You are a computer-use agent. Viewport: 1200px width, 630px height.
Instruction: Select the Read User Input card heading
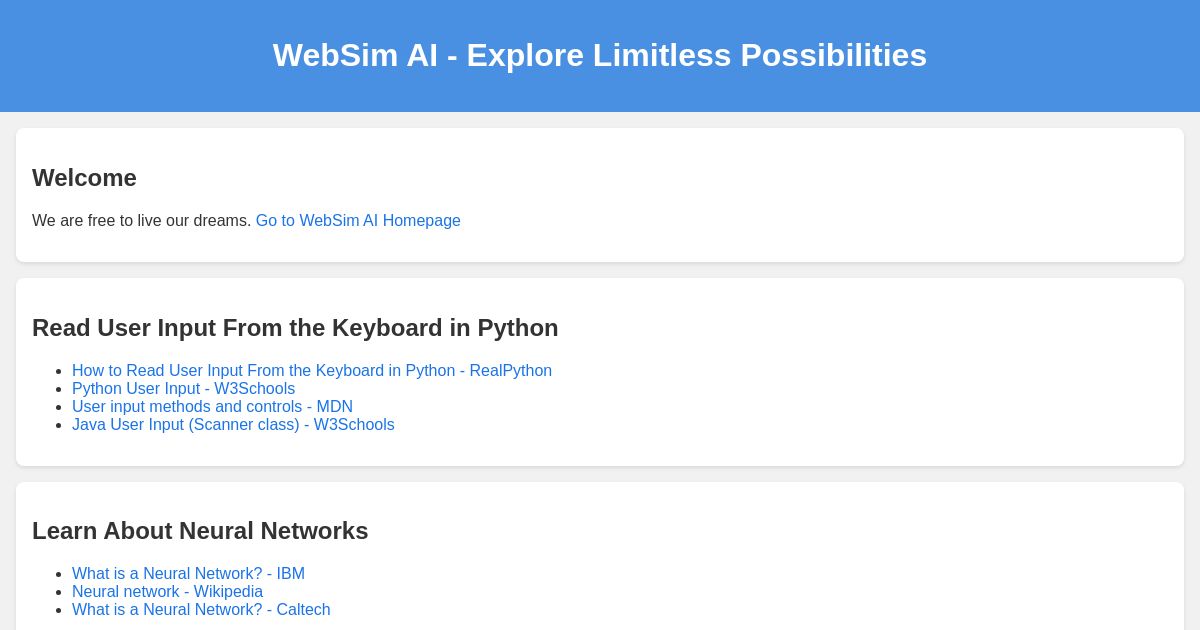click(295, 327)
